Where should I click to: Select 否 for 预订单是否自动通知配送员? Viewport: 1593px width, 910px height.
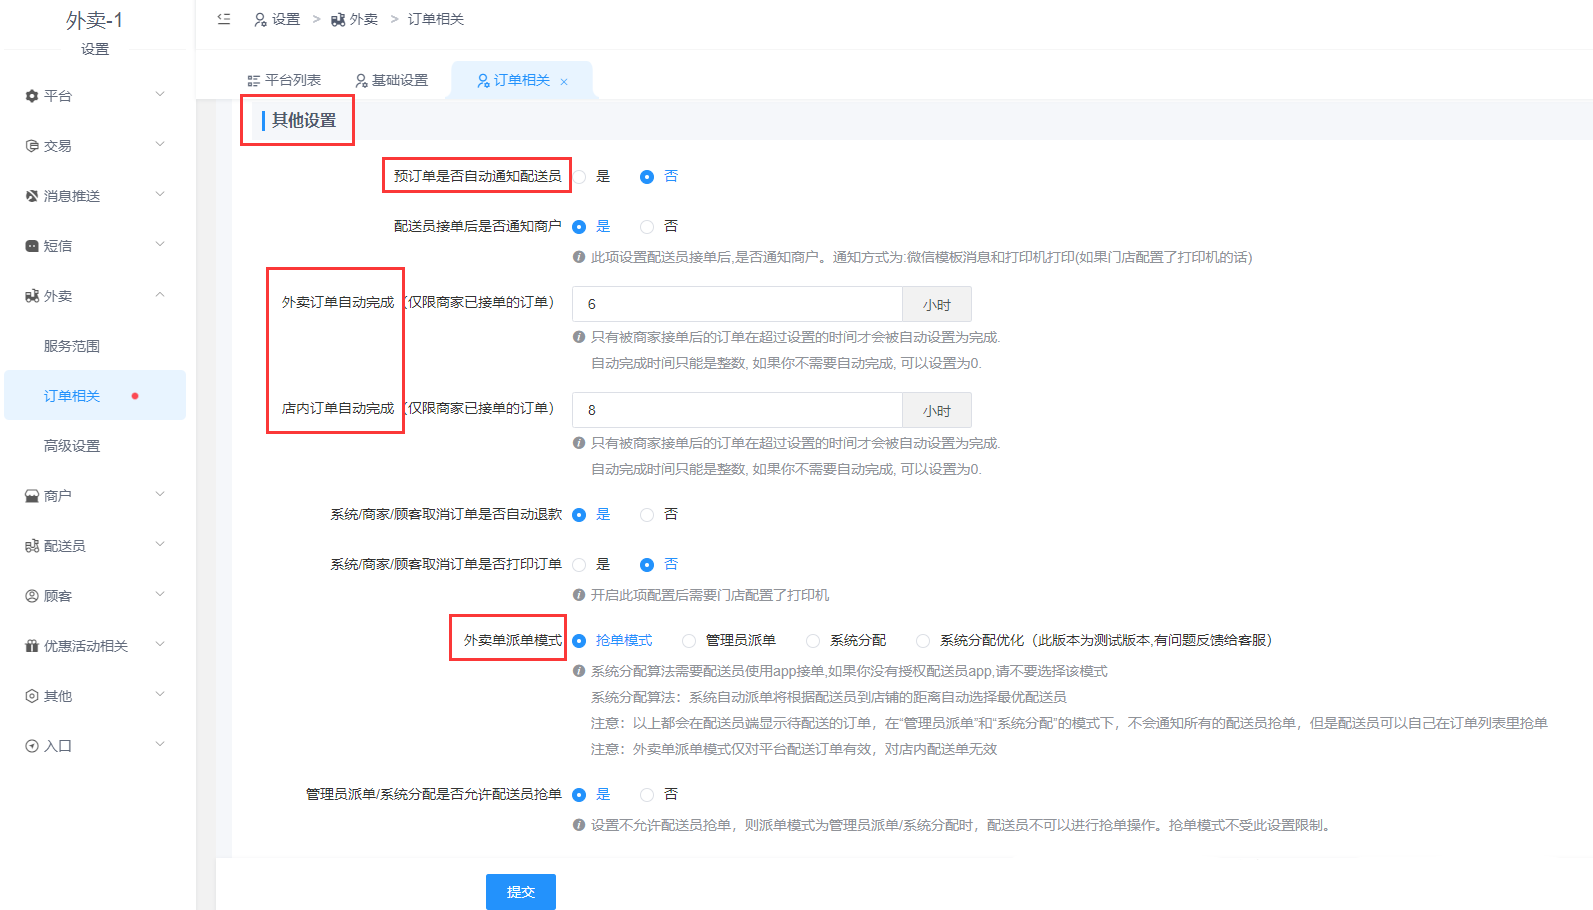(x=647, y=177)
